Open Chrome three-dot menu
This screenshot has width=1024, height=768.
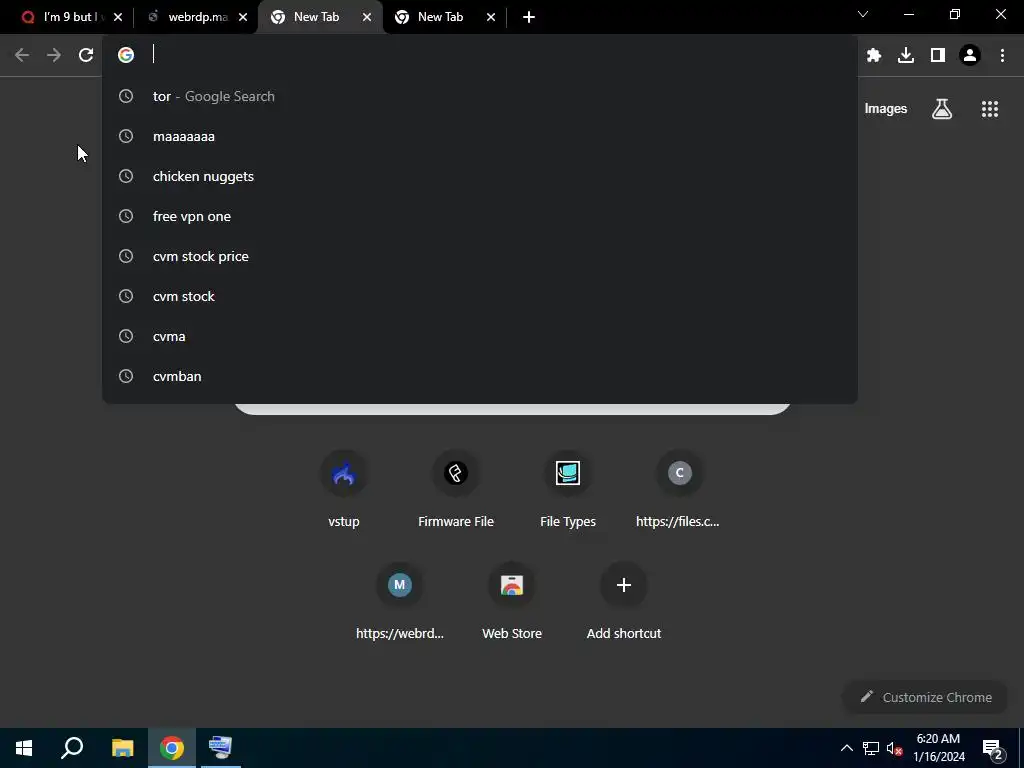(x=1002, y=56)
